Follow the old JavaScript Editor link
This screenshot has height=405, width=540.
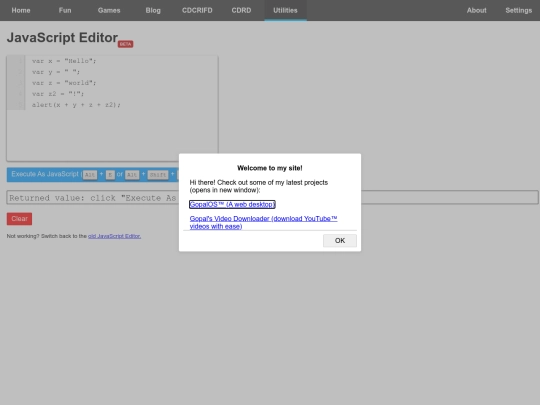(x=114, y=236)
